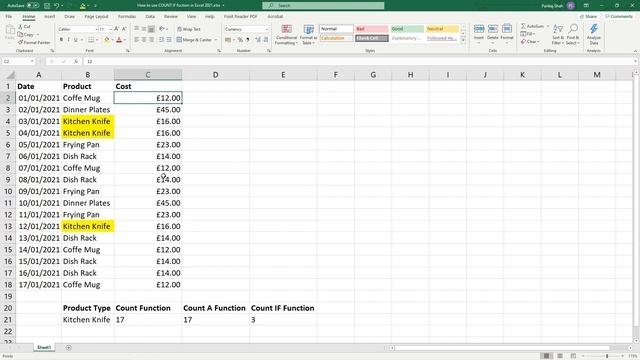The image size is (640, 360).
Task: Apply the Check Cell style
Action: [x=371, y=38]
